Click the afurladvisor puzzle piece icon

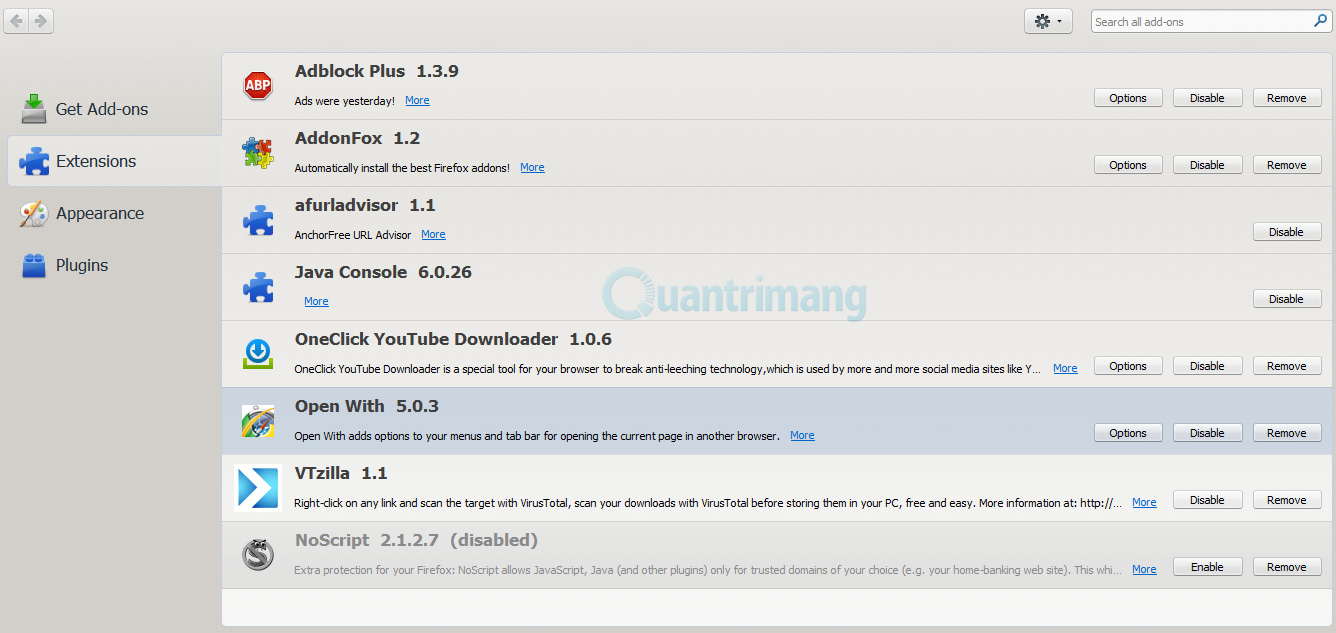[258, 220]
